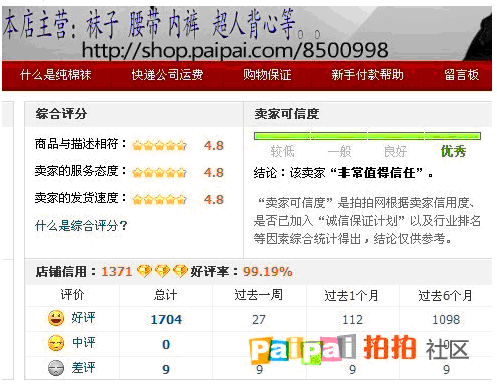
Task: Select the 4.8 score for 卖家的发货速度
Action: 214,200
